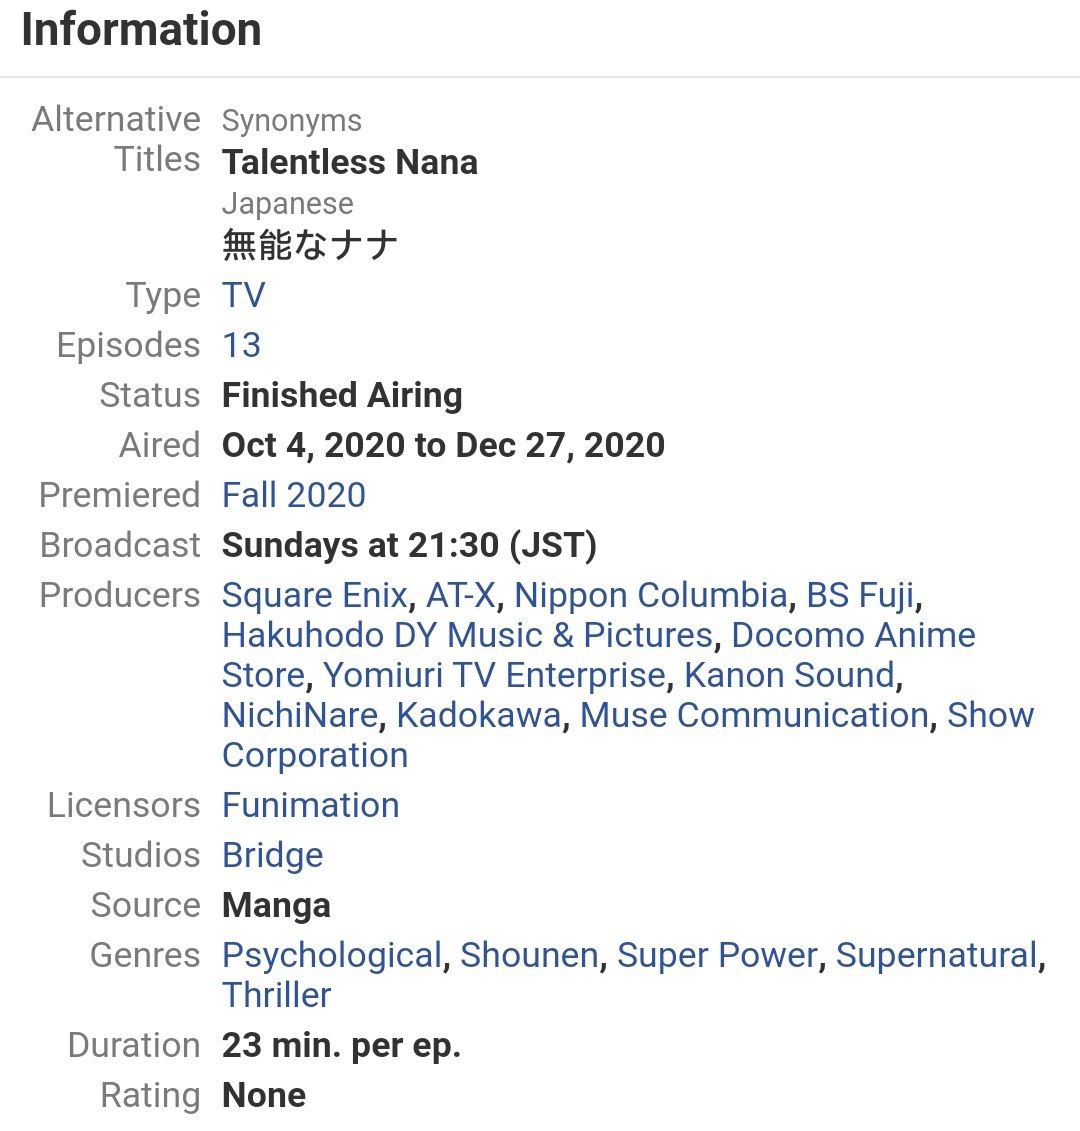Viewport: 1080px width, 1131px height.
Task: Open the BS Fuji producer link
Action: [861, 595]
